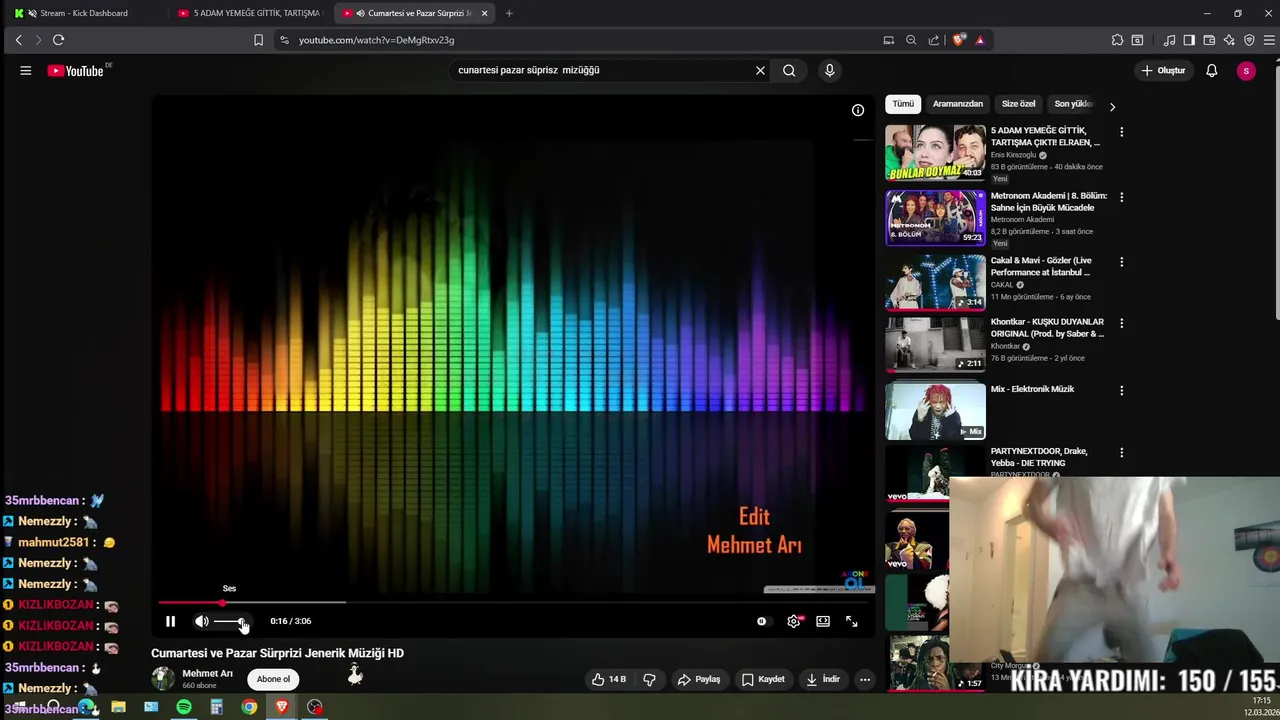
Task: Start voice search with microphone icon
Action: [829, 71]
